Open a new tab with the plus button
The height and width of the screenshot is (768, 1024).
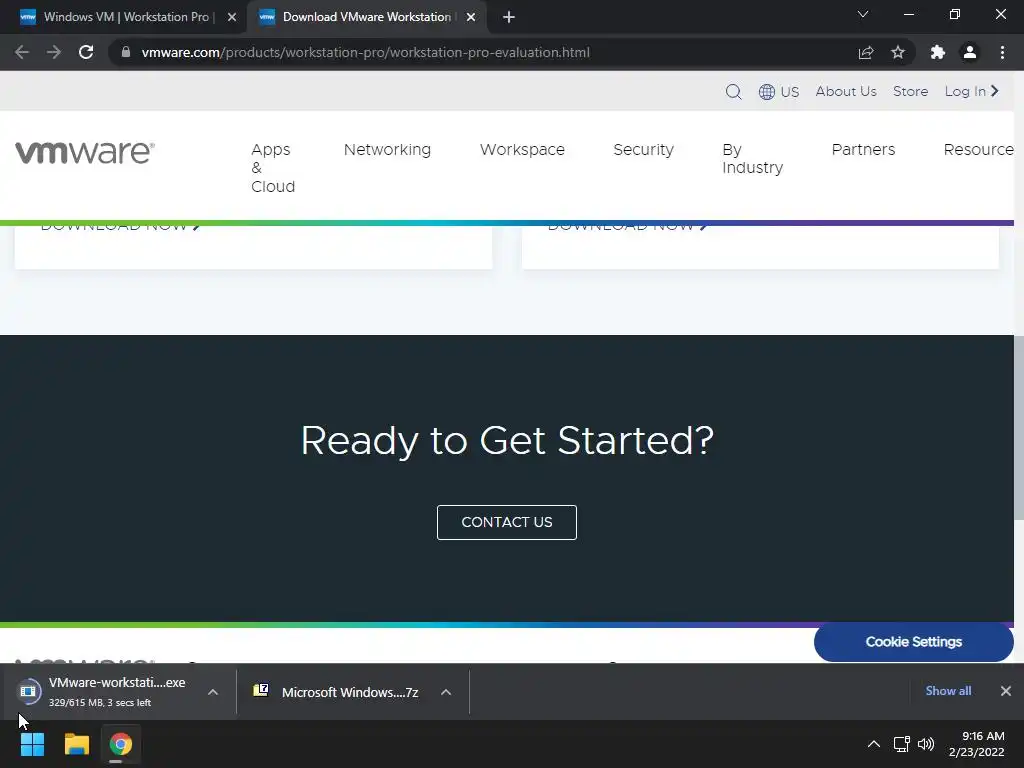click(509, 17)
